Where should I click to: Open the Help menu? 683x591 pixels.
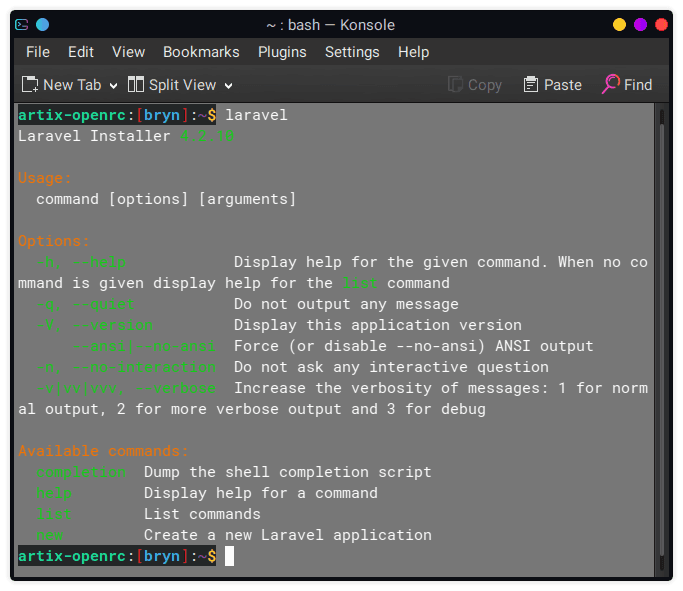(413, 52)
